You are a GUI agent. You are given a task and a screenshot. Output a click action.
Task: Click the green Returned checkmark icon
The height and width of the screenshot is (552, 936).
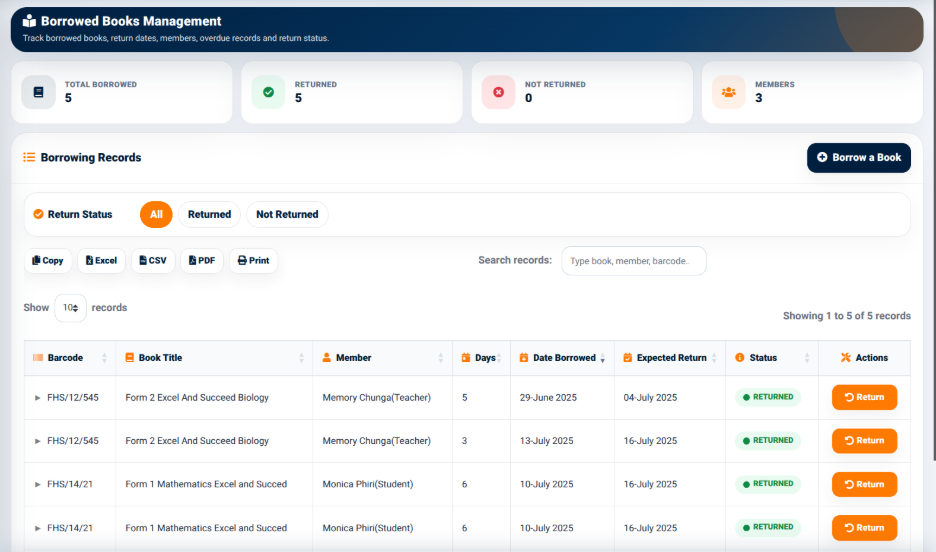269,92
